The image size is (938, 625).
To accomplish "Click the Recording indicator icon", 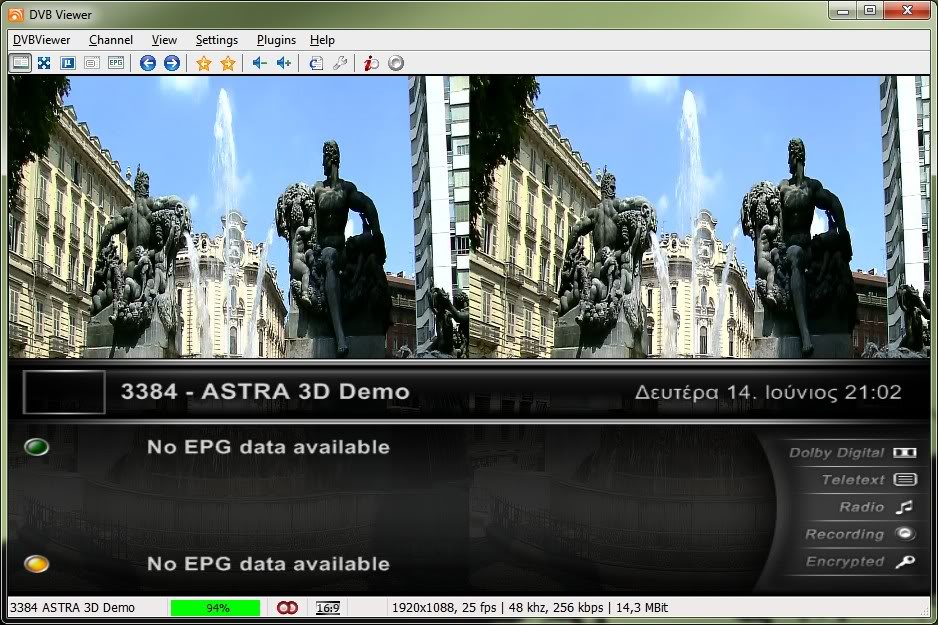I will pos(905,533).
